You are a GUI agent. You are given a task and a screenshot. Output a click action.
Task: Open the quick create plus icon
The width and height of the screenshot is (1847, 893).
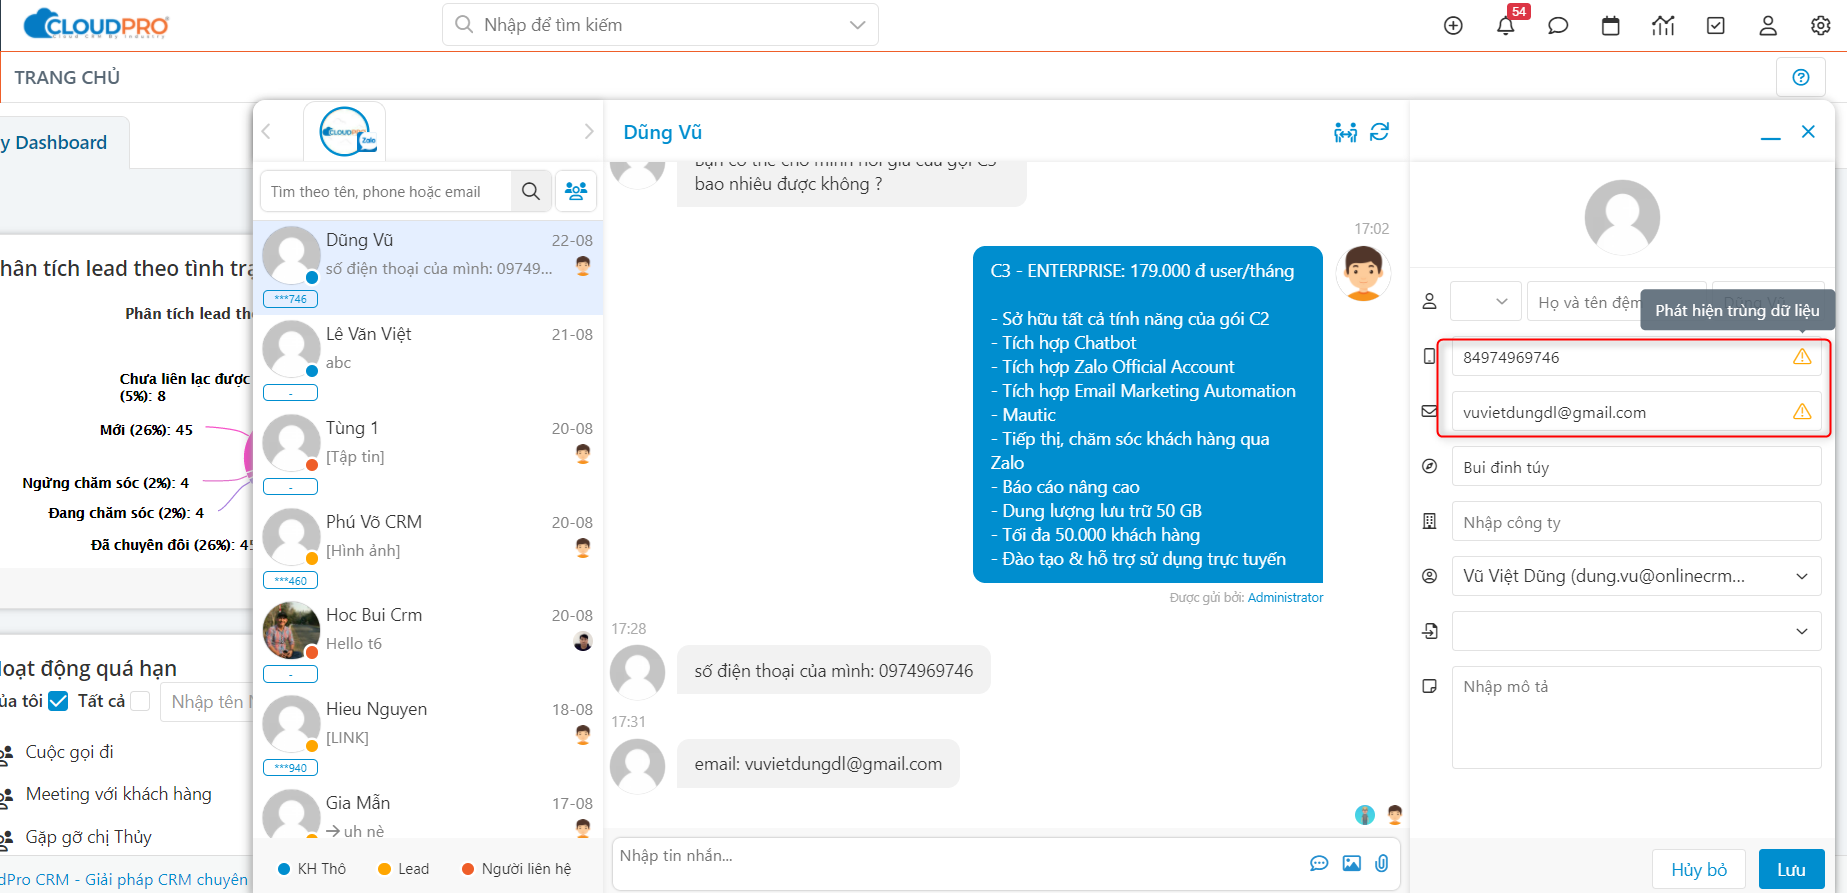point(1453,26)
